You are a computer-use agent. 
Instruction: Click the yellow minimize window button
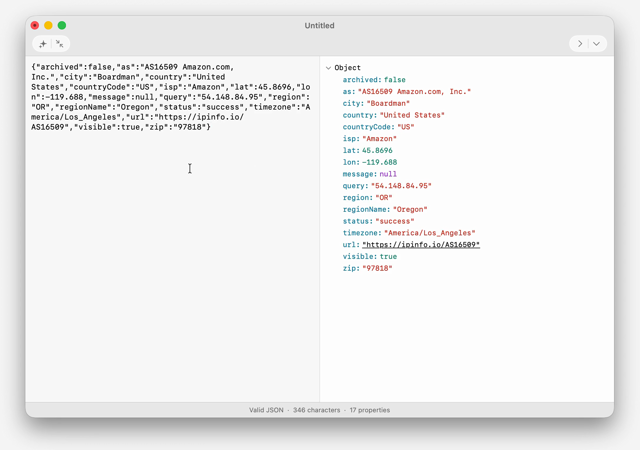(x=49, y=25)
